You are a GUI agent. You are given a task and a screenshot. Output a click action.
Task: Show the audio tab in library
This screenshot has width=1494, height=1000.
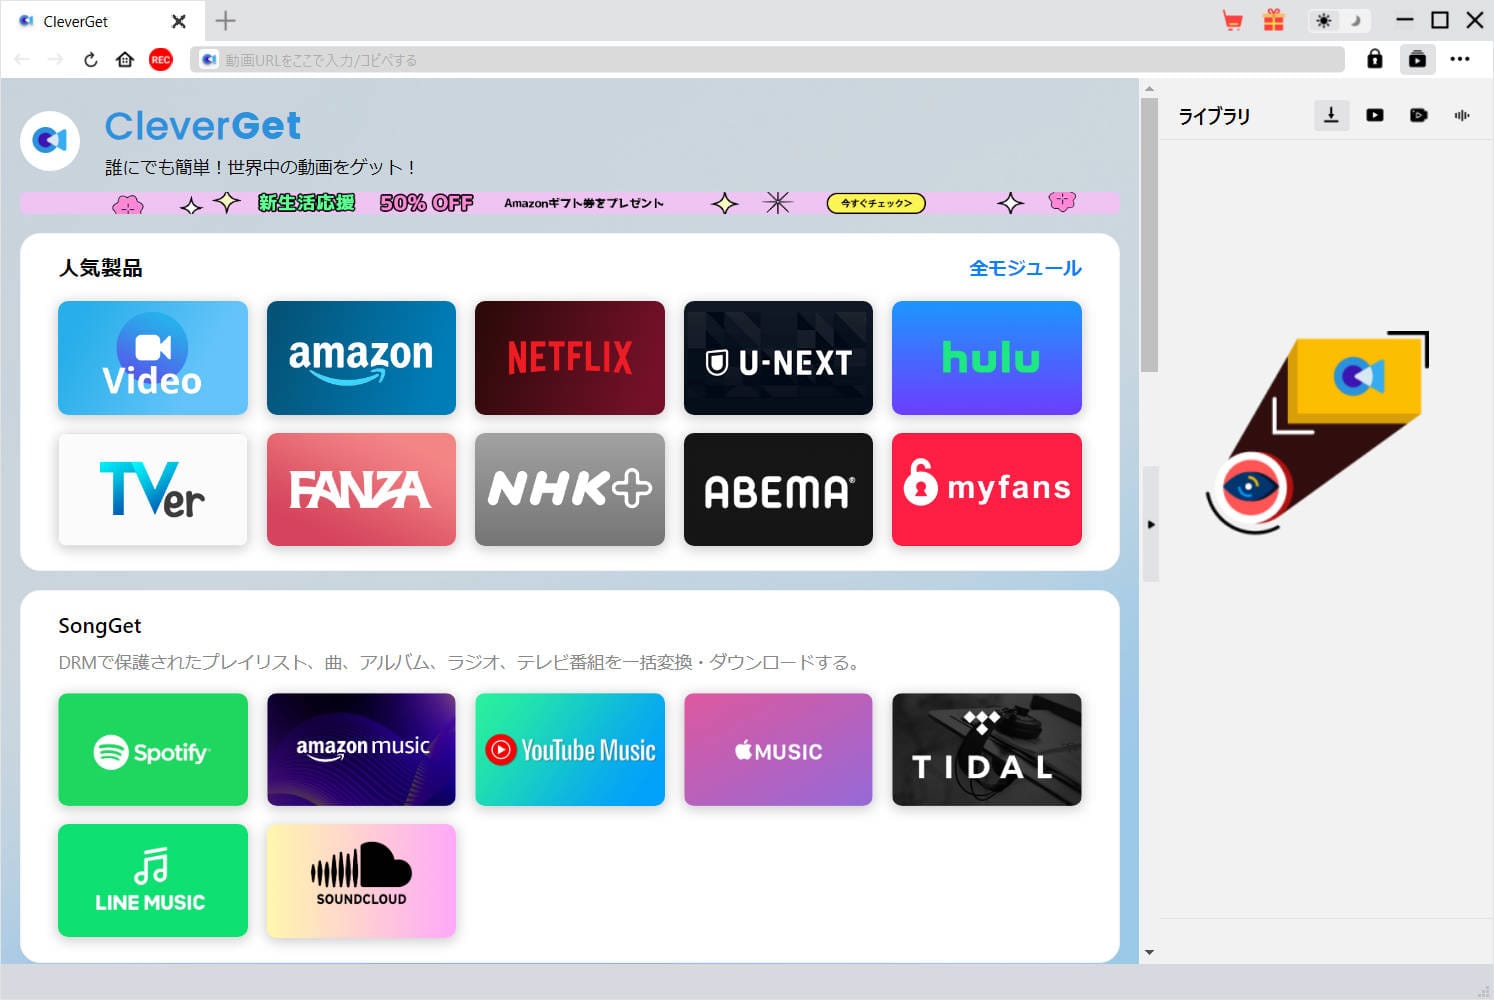coord(1462,115)
